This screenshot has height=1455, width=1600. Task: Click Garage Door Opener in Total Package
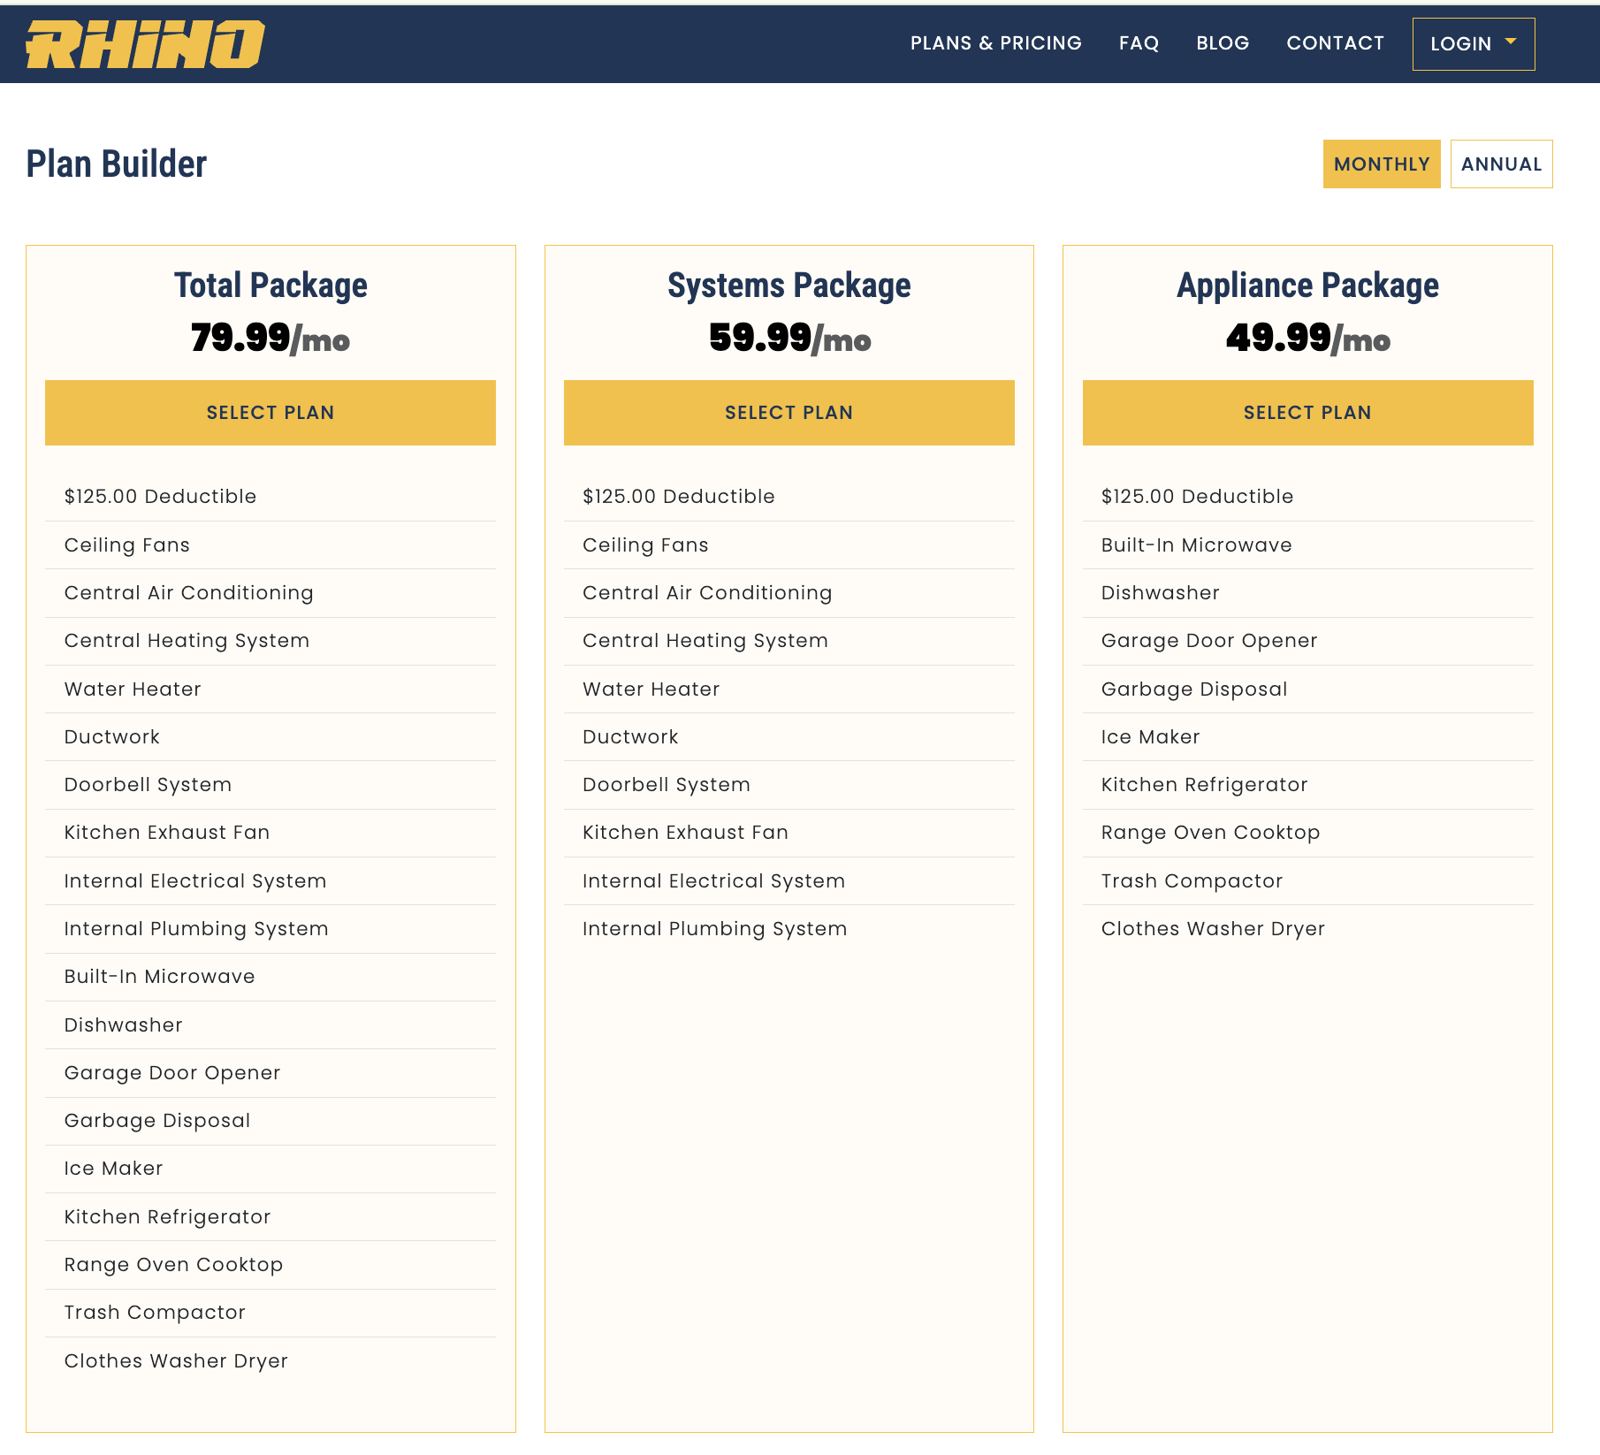point(270,1073)
